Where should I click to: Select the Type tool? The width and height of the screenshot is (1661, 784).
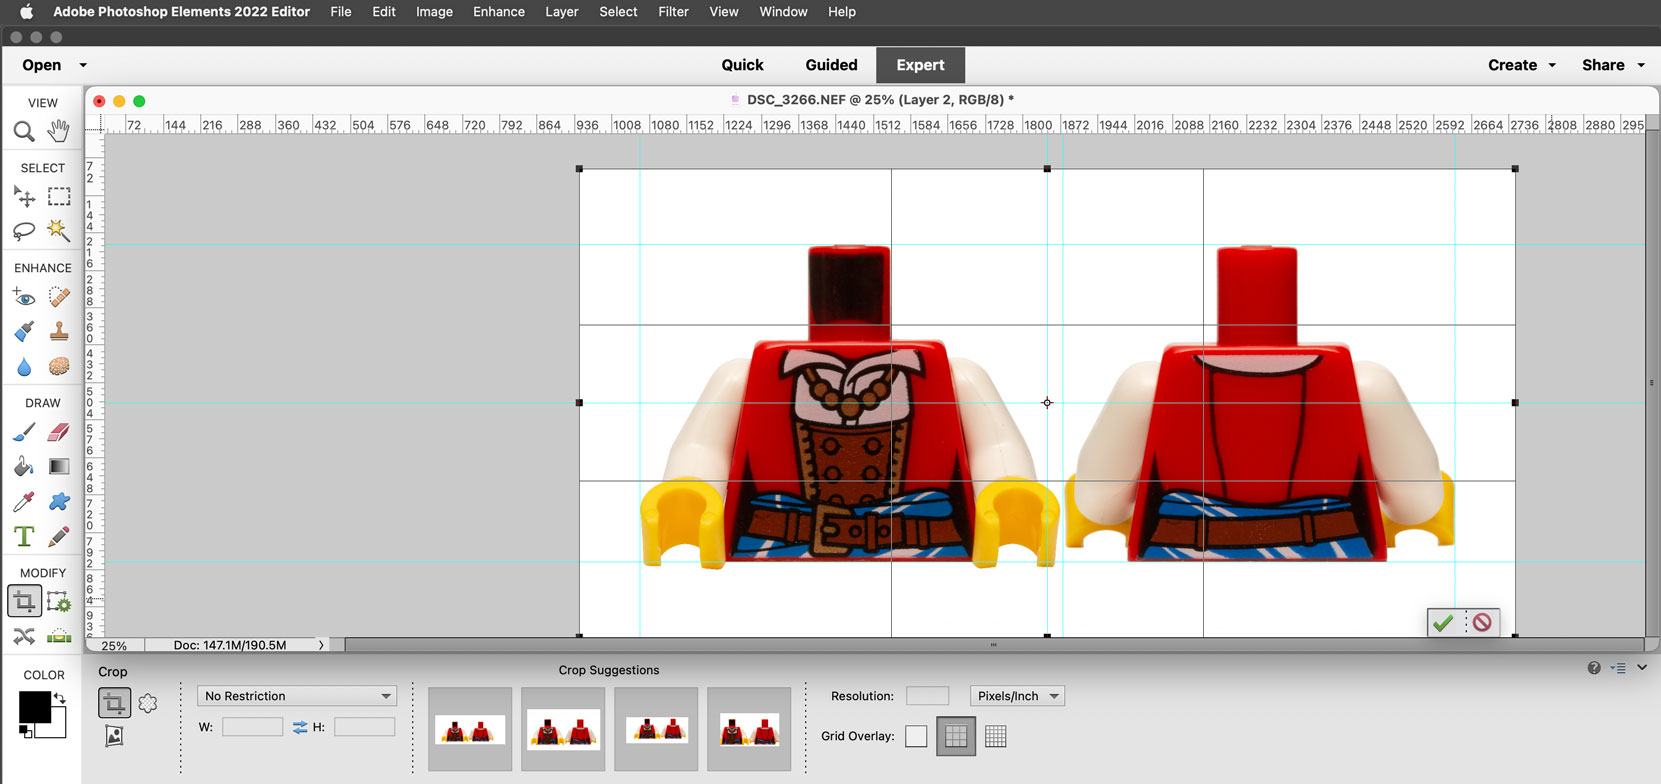coord(24,536)
